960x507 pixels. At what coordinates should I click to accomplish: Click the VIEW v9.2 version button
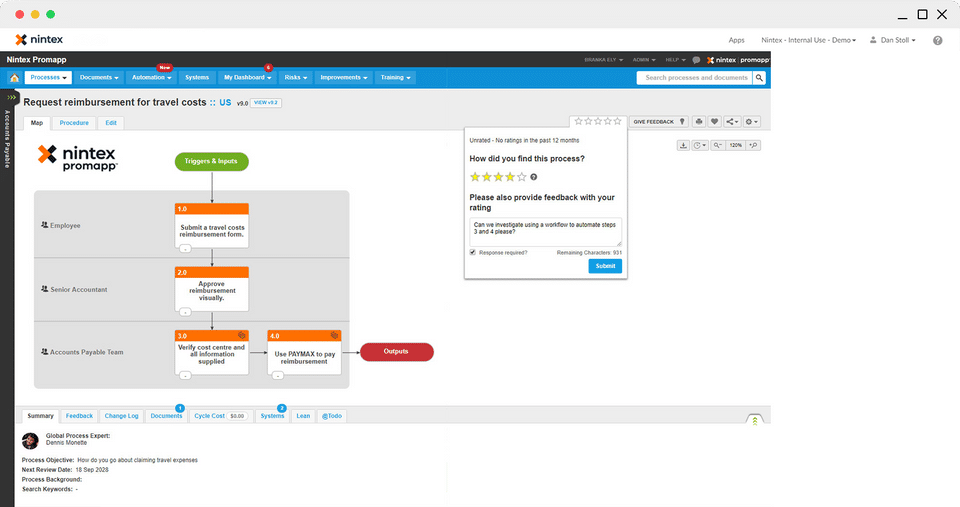tap(266, 103)
